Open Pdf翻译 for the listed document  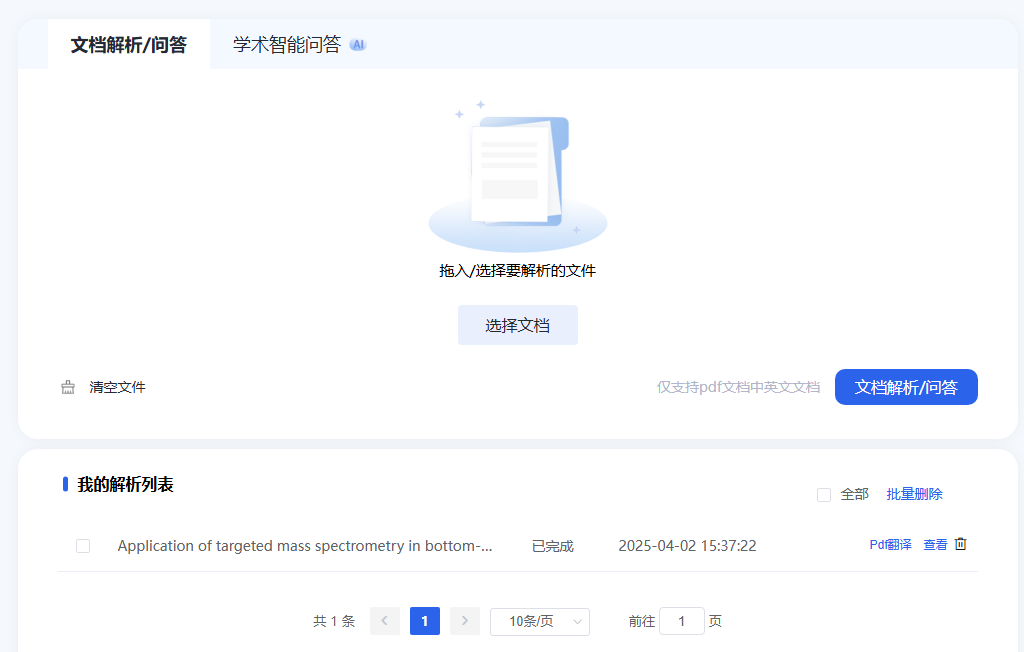point(890,545)
